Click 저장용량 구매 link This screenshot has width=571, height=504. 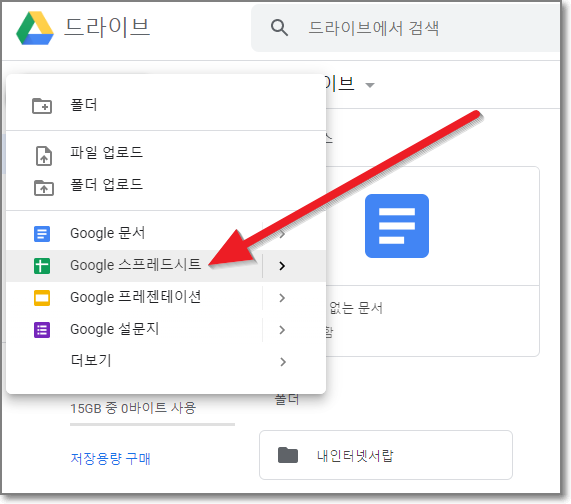110,458
